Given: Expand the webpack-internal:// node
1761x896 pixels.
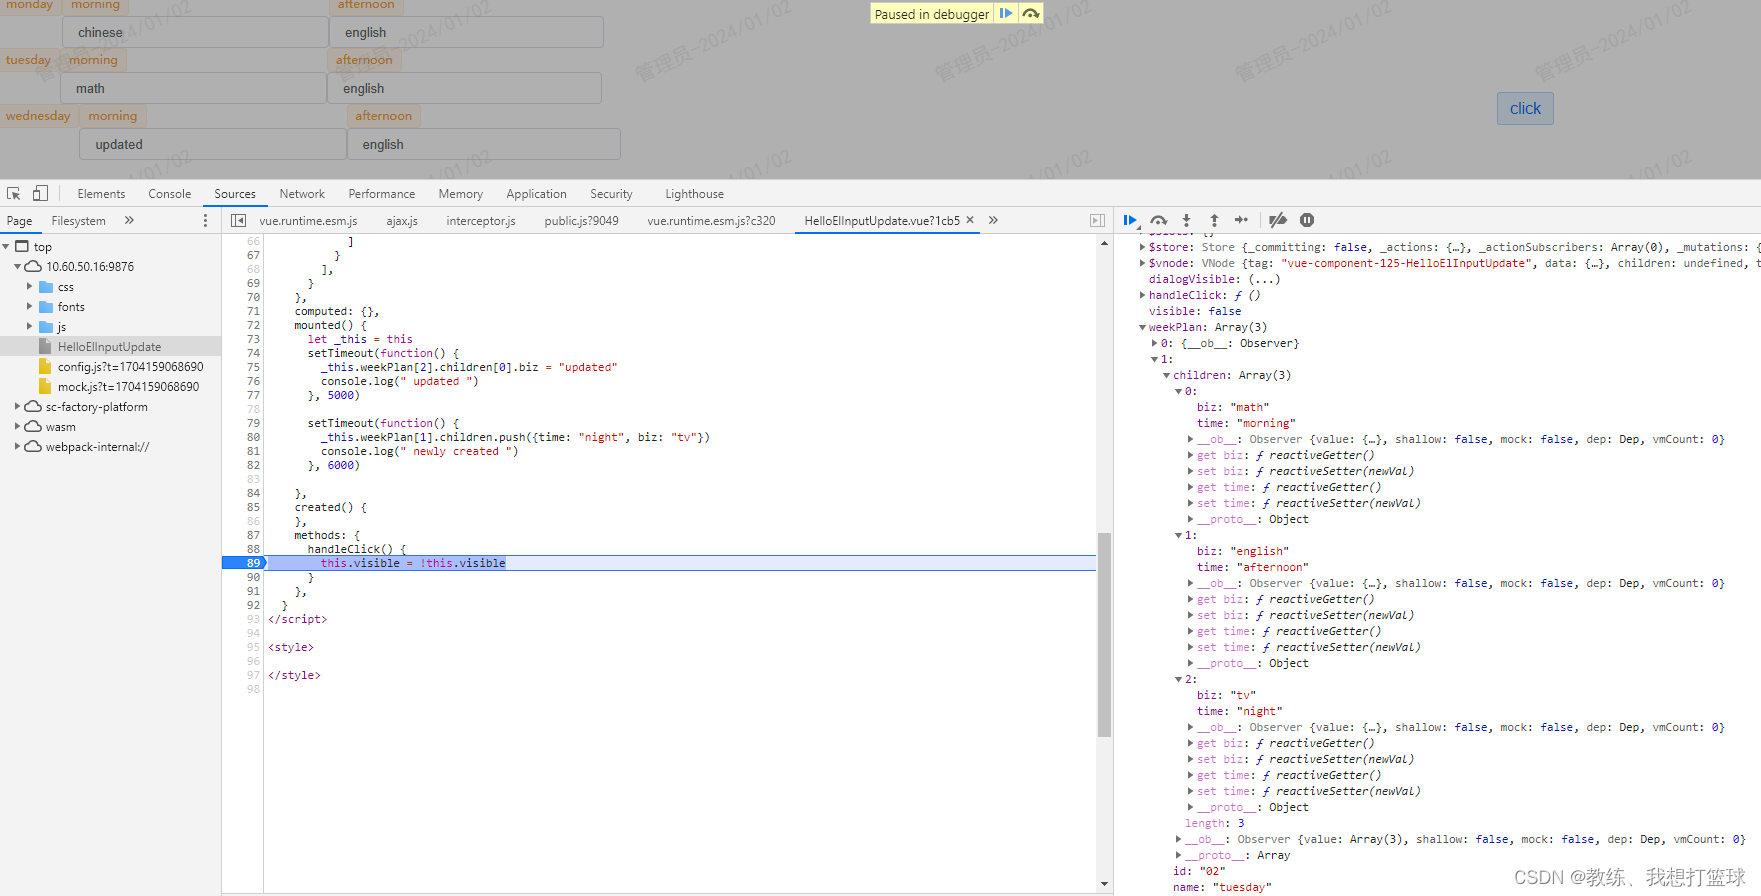Looking at the screenshot, I should click(x=17, y=447).
